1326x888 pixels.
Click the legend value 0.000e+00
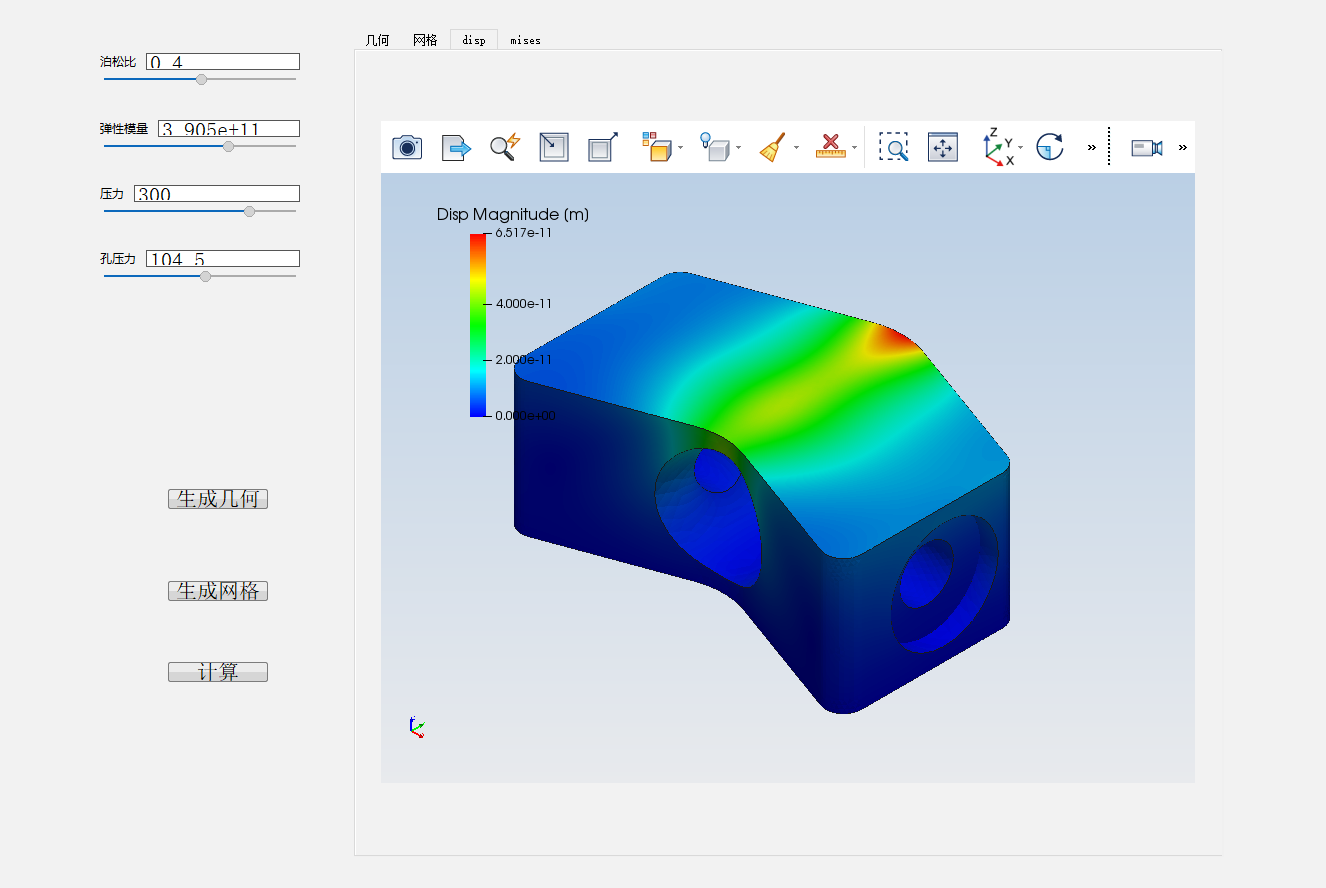click(524, 416)
